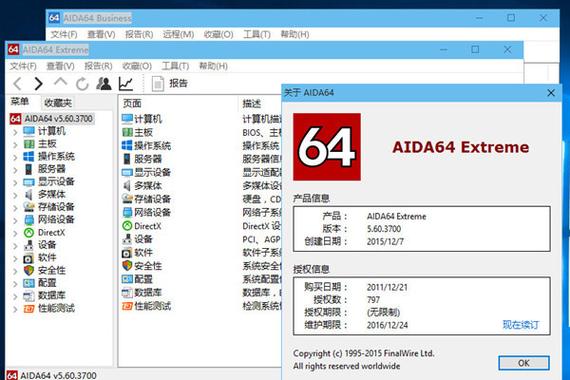Click the 现在续订 renew link
Viewport: 570px width, 380px height.
521,325
